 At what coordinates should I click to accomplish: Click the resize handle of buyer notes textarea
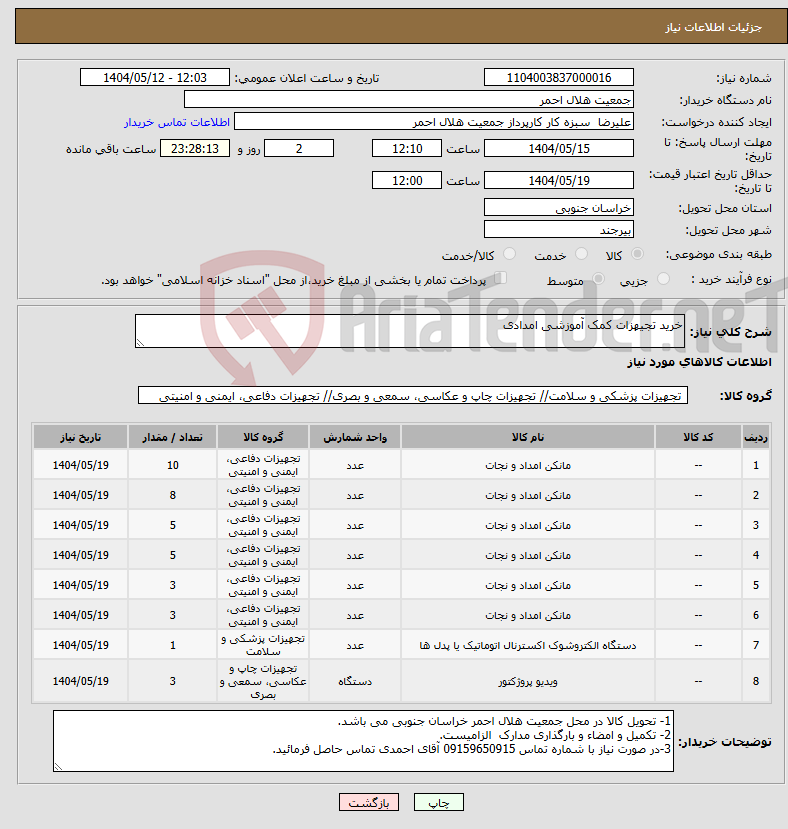coord(58,767)
